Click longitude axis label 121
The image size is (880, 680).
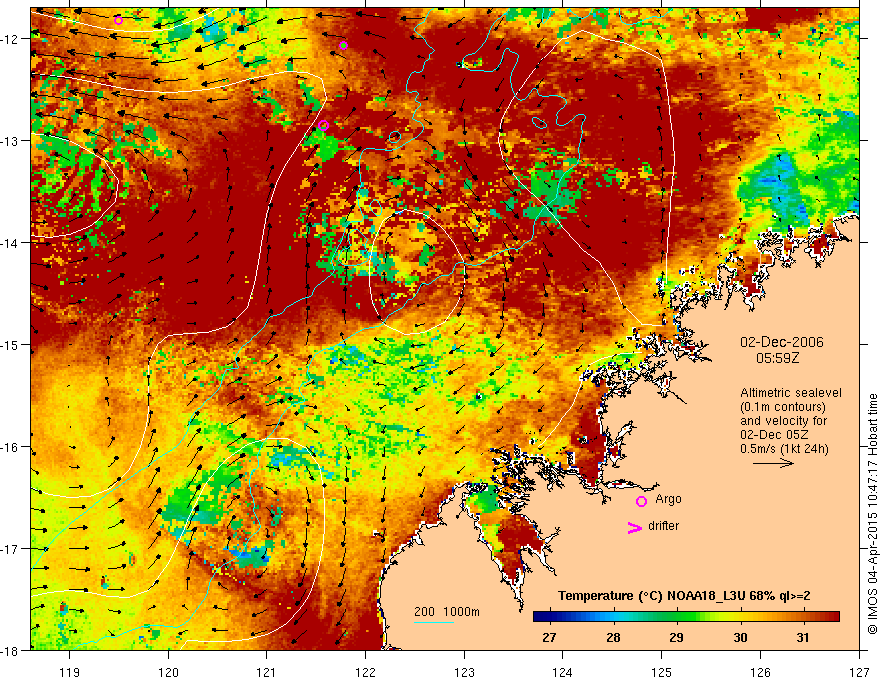267,672
